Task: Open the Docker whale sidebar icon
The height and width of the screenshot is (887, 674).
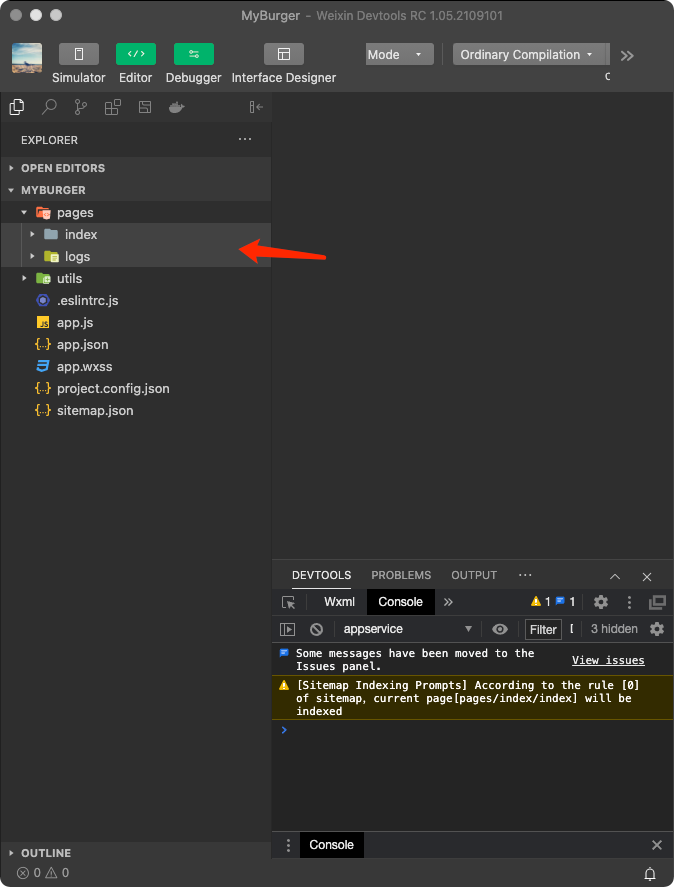Action: [177, 107]
